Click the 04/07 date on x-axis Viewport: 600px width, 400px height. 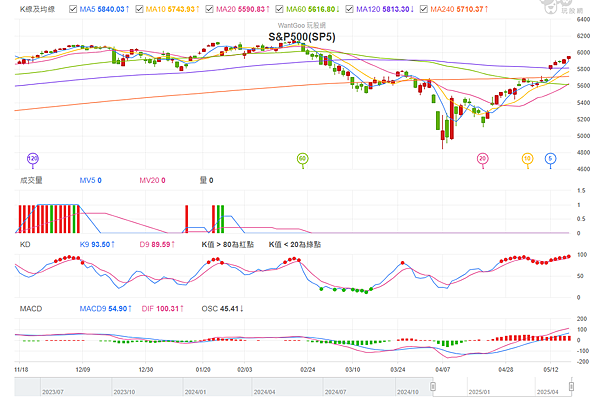tap(443, 369)
